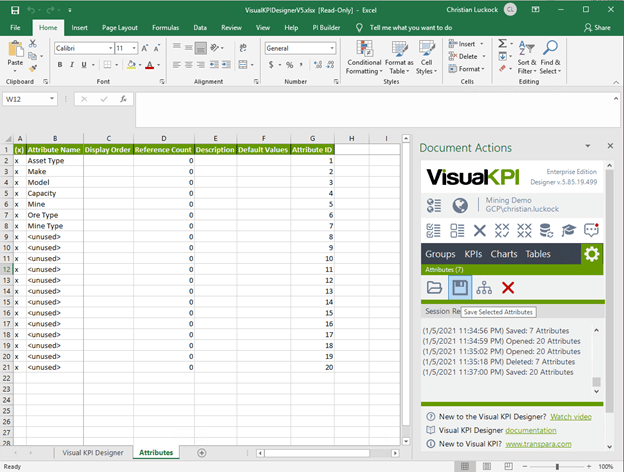
Task: Click the Paste button
Action: [15, 57]
